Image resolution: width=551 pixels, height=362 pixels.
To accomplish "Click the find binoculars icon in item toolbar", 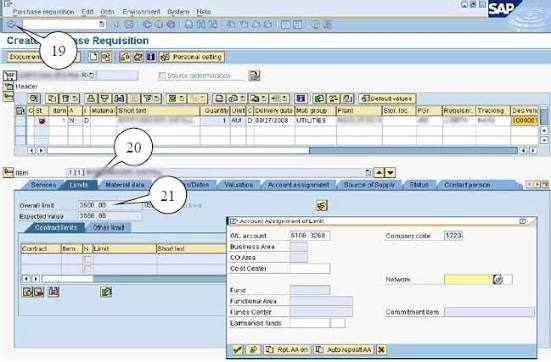I will 119,99.
